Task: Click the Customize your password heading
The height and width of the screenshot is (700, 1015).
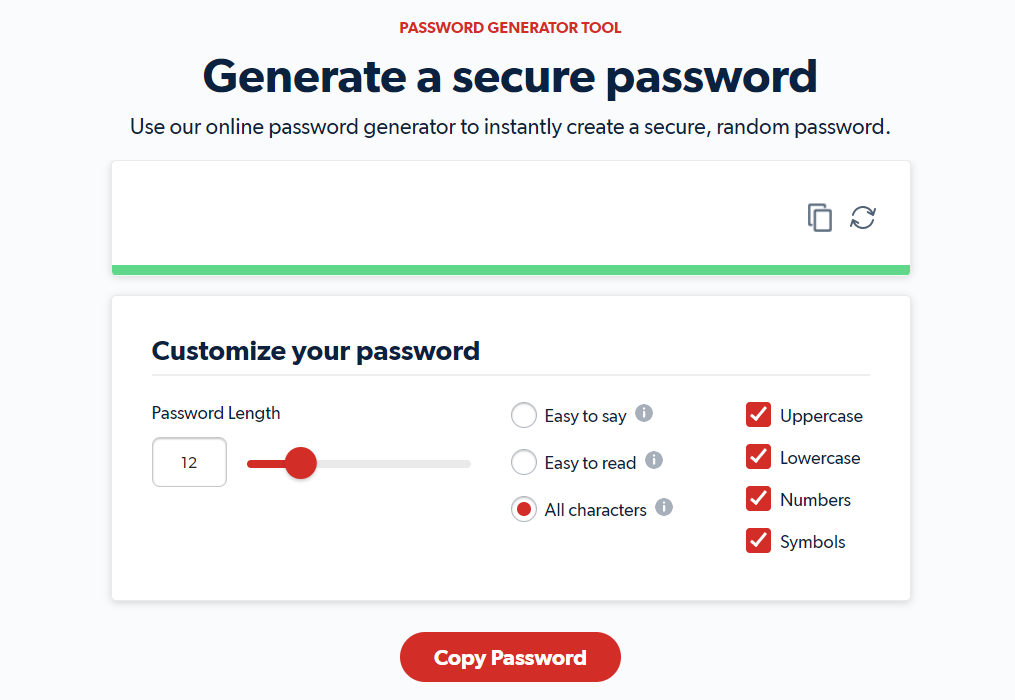Action: coord(316,351)
